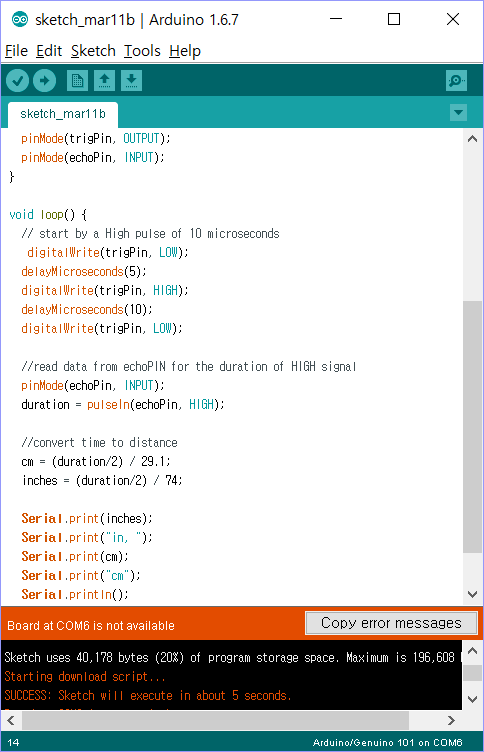Open the Edit menu
Image resolution: width=484 pixels, height=752 pixels.
click(49, 51)
